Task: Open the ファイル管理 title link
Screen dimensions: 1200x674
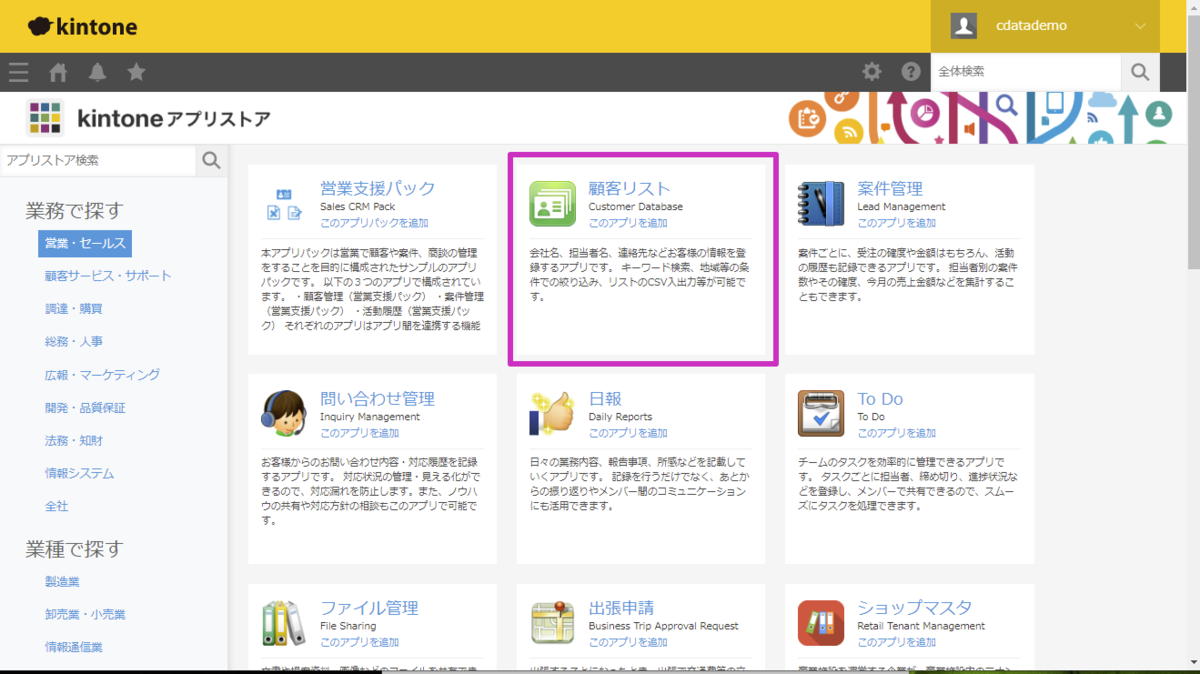Action: click(369, 607)
